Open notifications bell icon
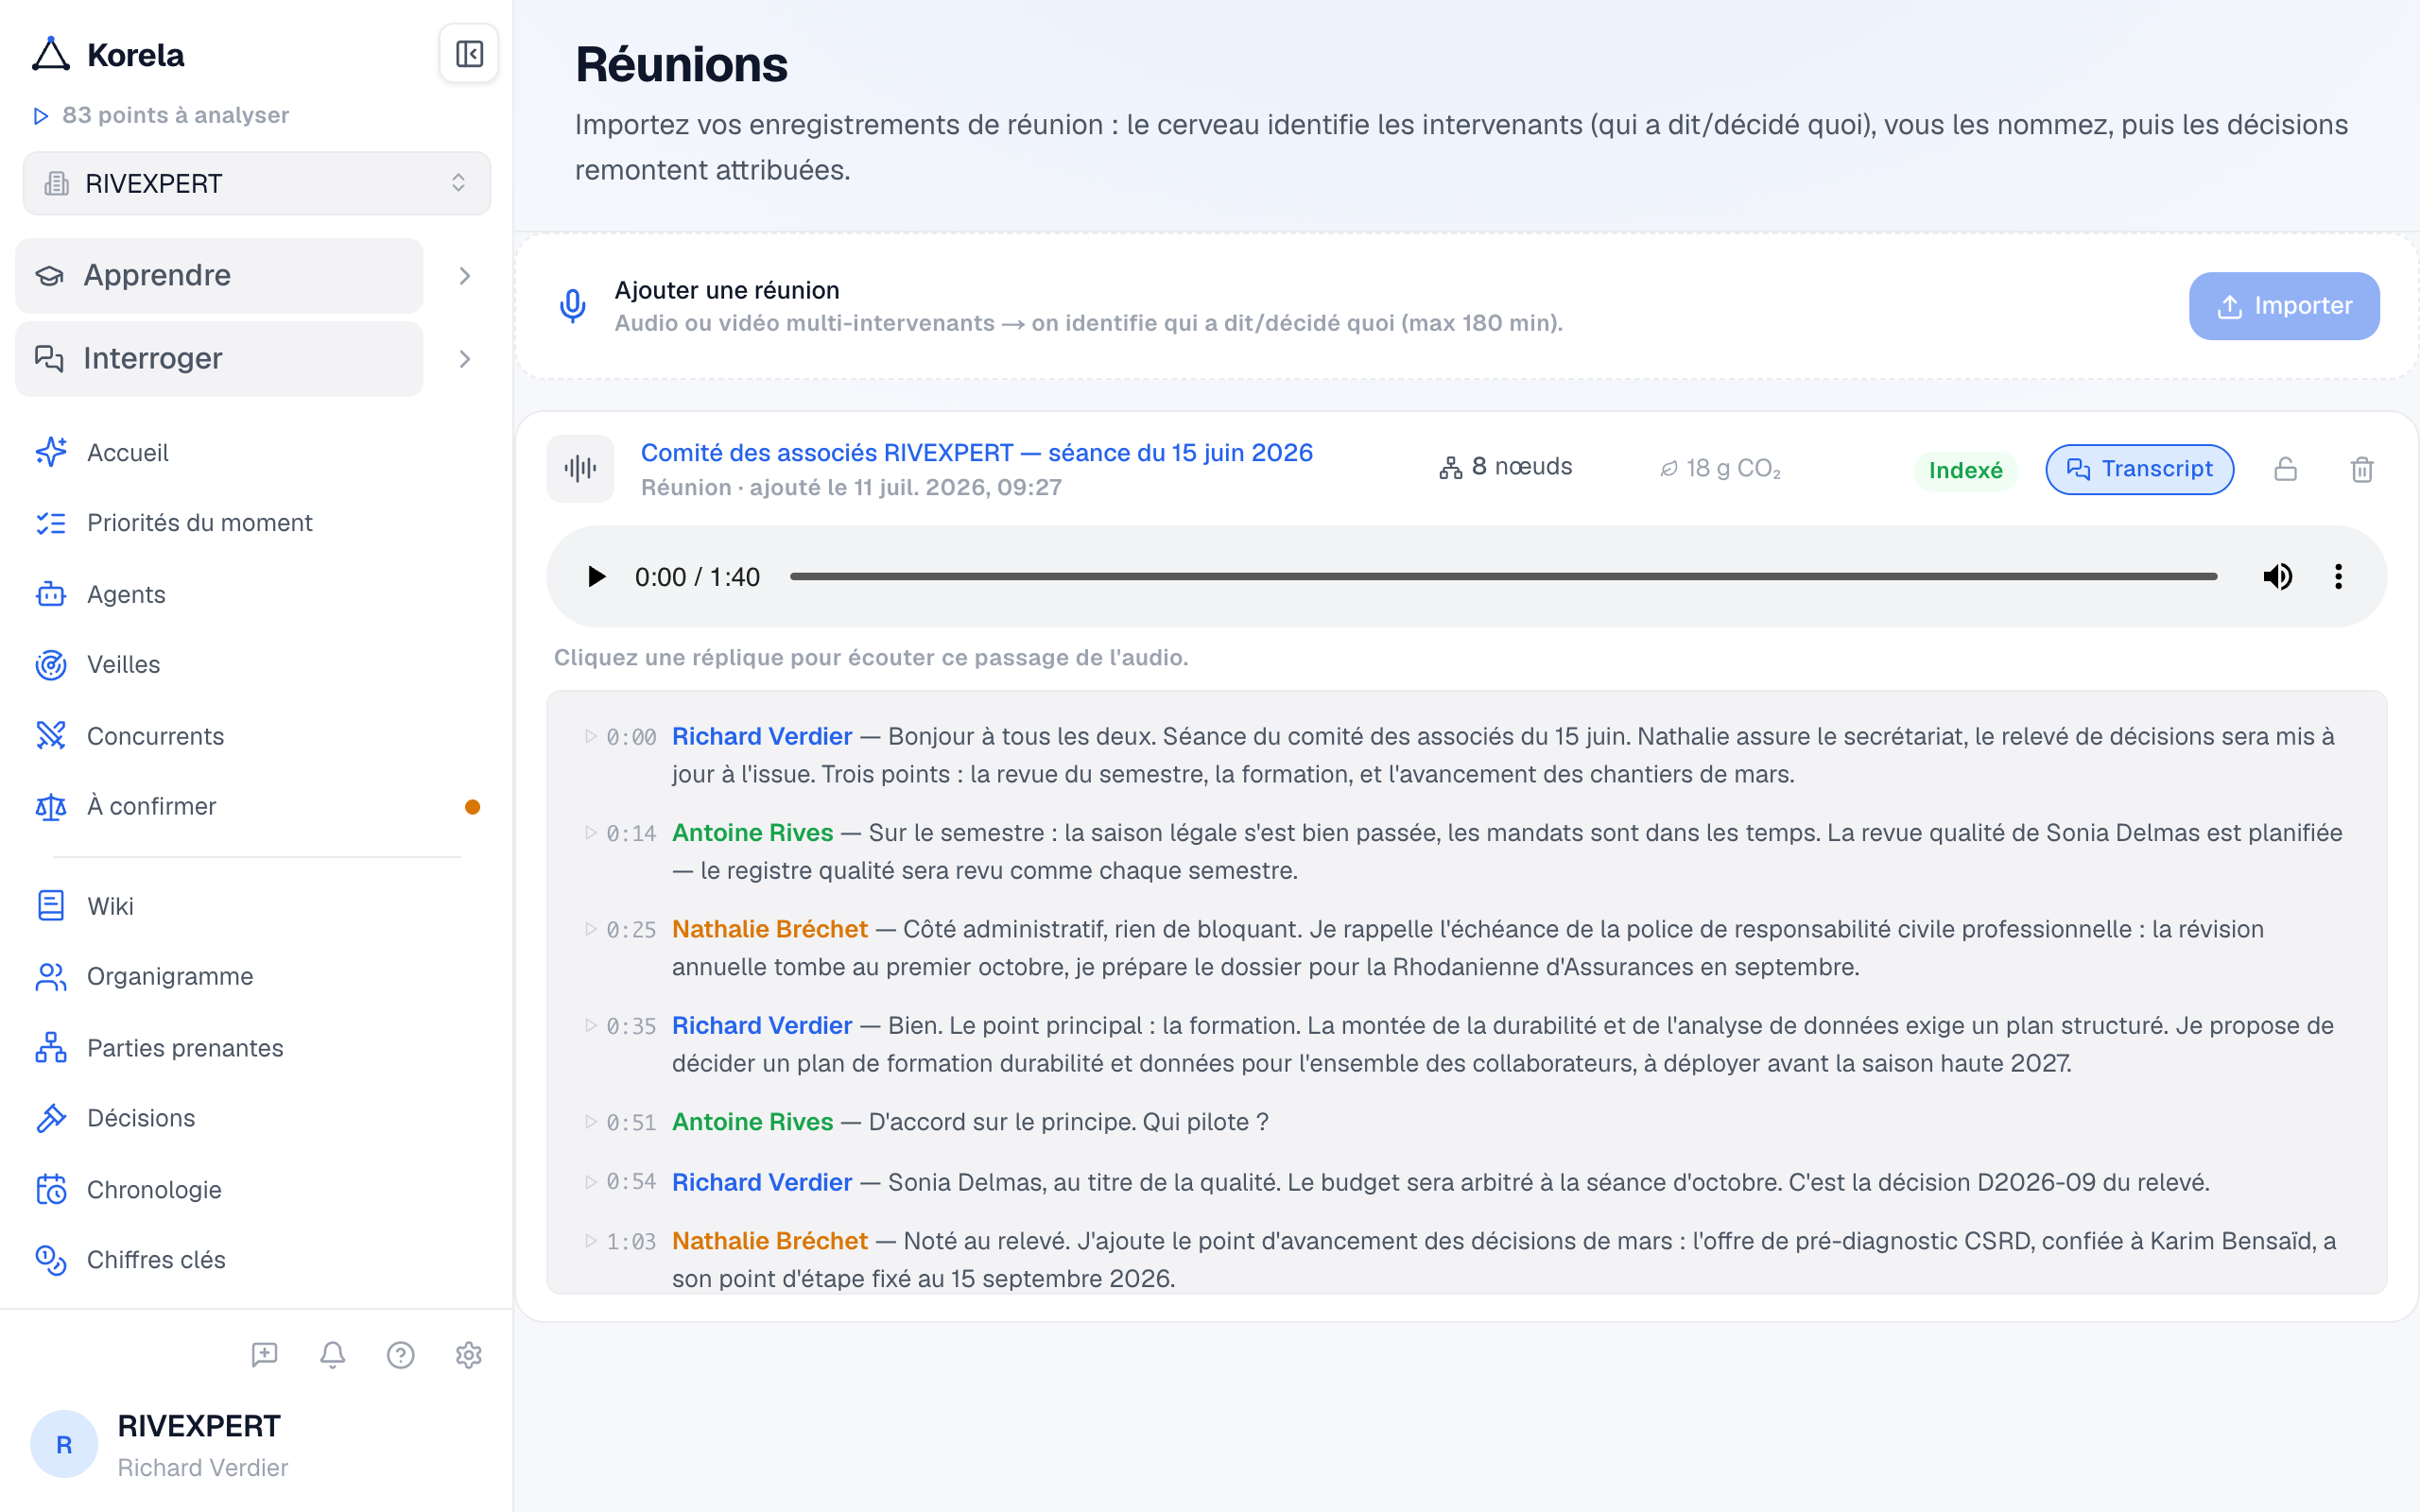This screenshot has height=1512, width=2420. (332, 1355)
